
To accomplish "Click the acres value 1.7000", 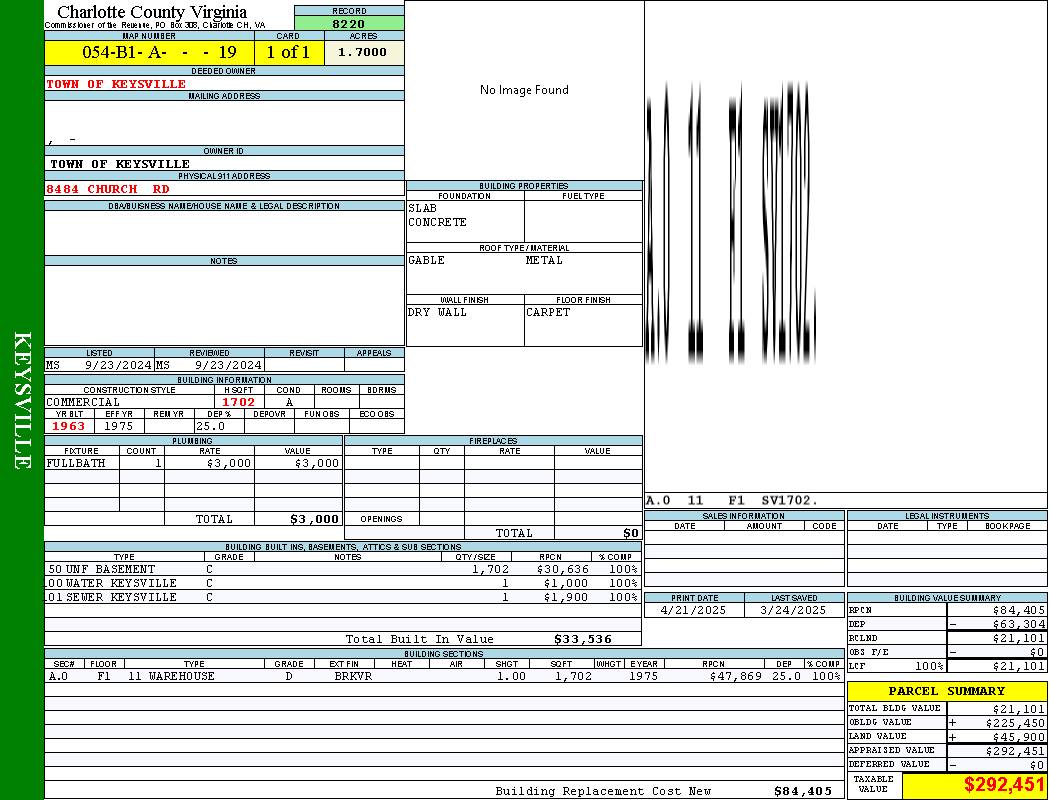I will [x=362, y=52].
